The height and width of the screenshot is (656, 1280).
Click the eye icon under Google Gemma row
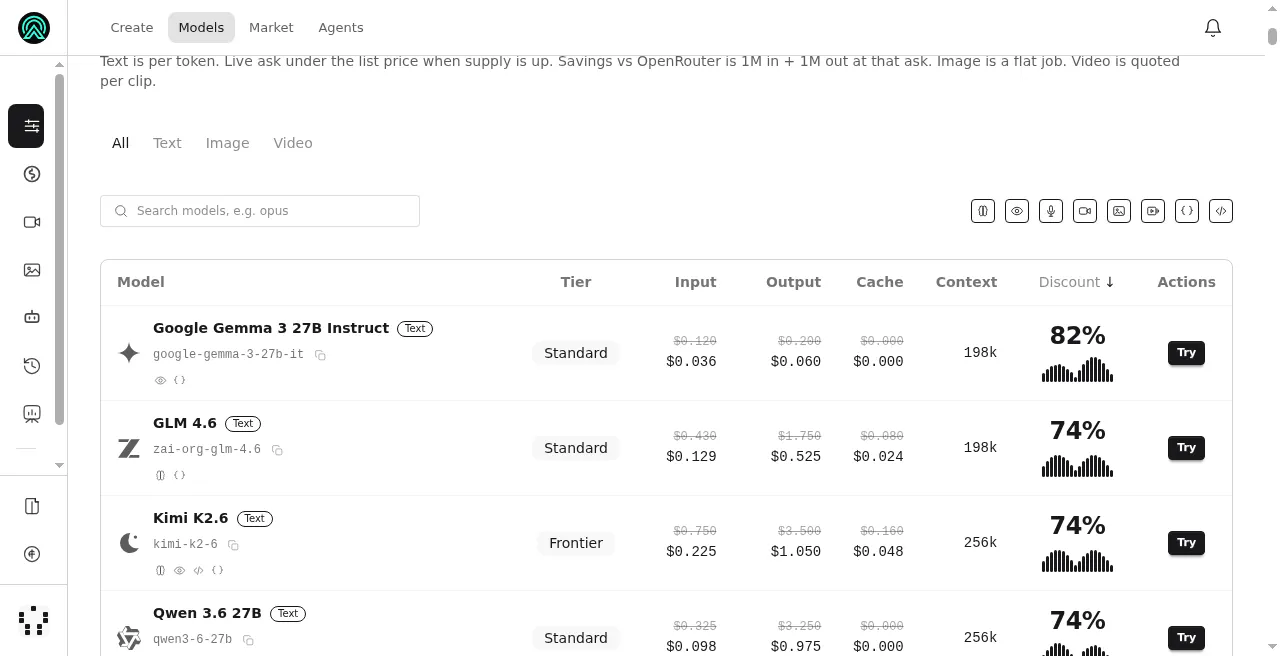tap(160, 380)
